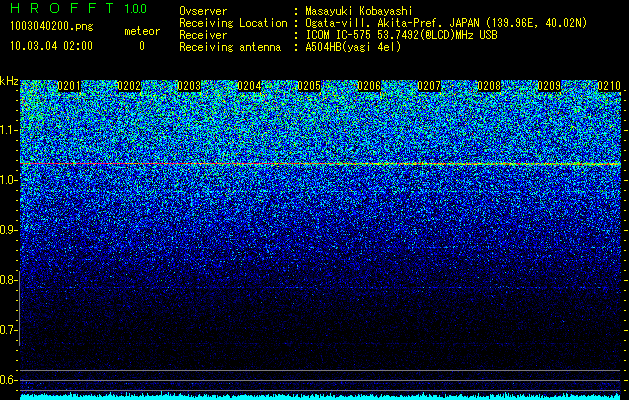Click the 0201 time marker
Screen dimensions: 629x400
(69, 86)
